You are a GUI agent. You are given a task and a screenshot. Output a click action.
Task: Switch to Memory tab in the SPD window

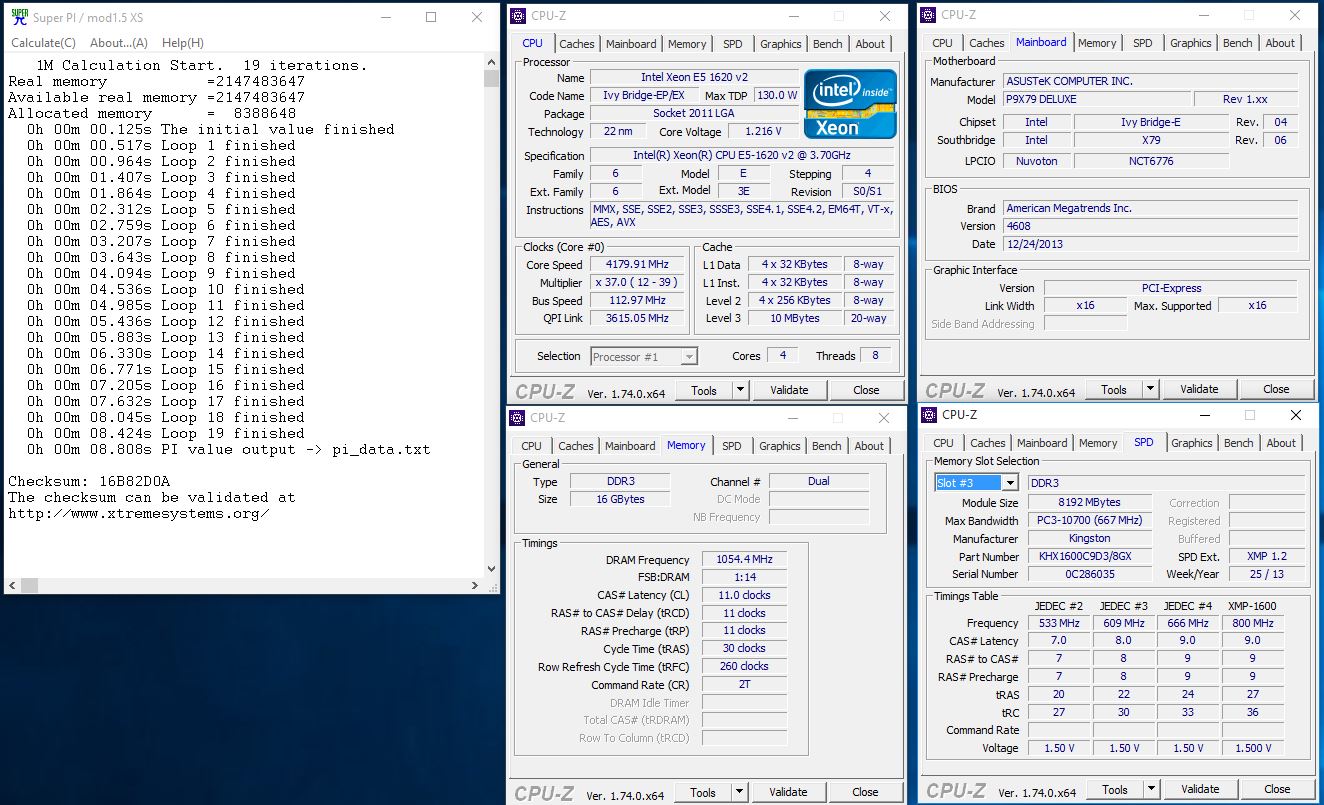click(1098, 443)
